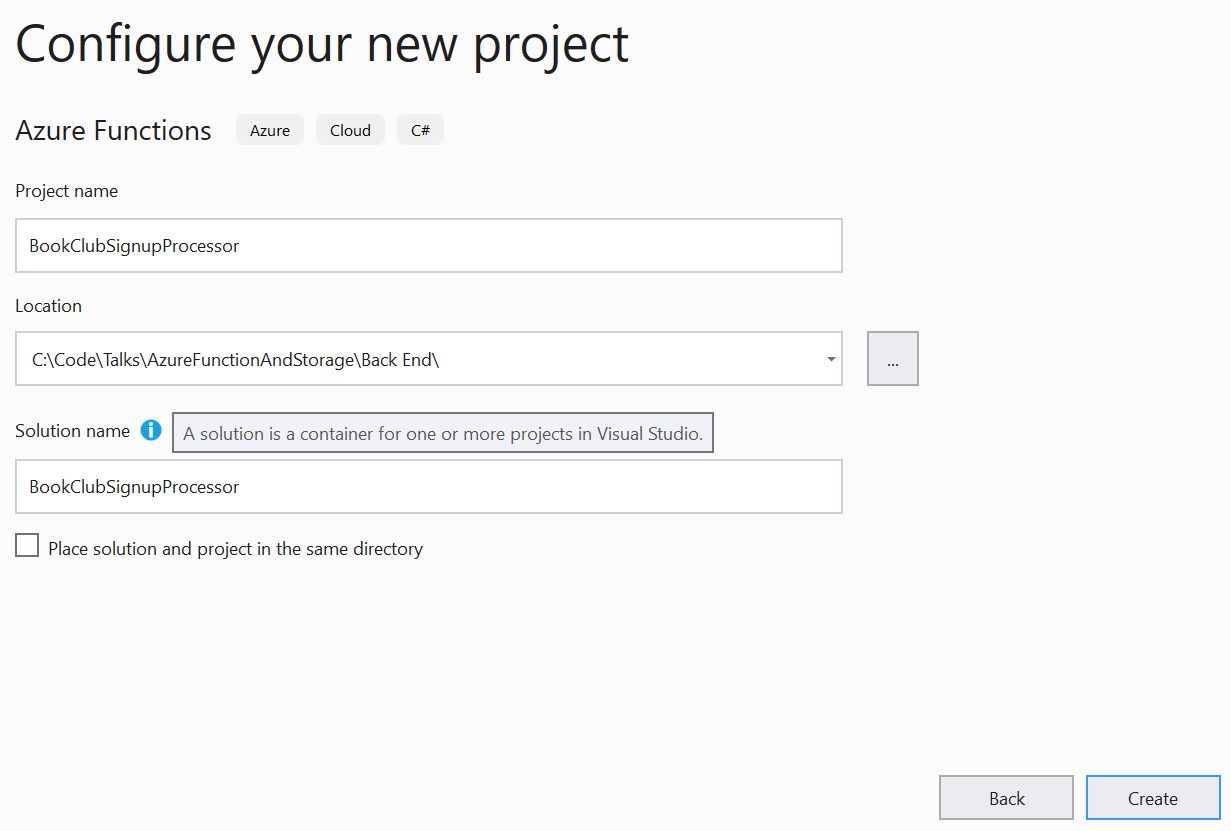
Task: Select the BookClubSignupProcessor project name text
Action: (133, 245)
